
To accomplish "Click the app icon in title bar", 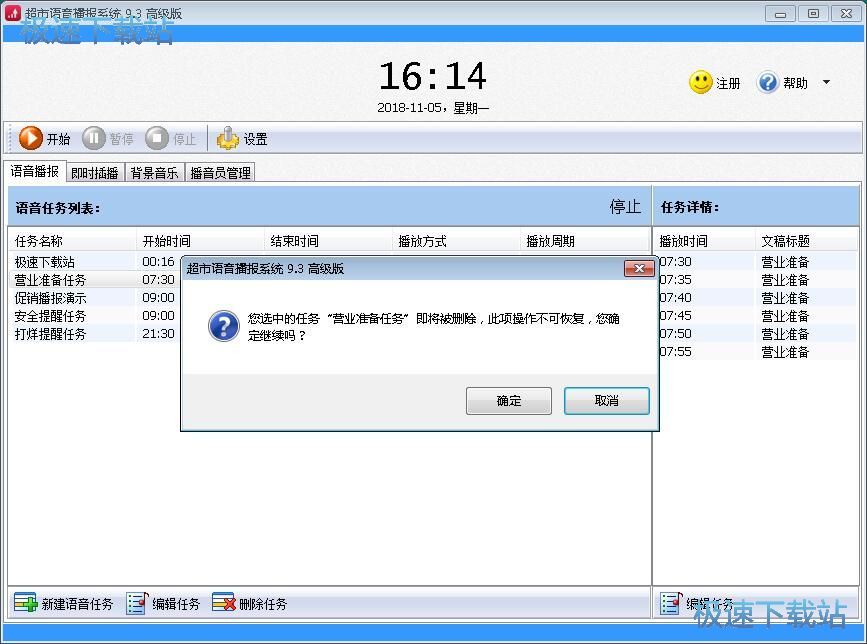I will click(13, 13).
